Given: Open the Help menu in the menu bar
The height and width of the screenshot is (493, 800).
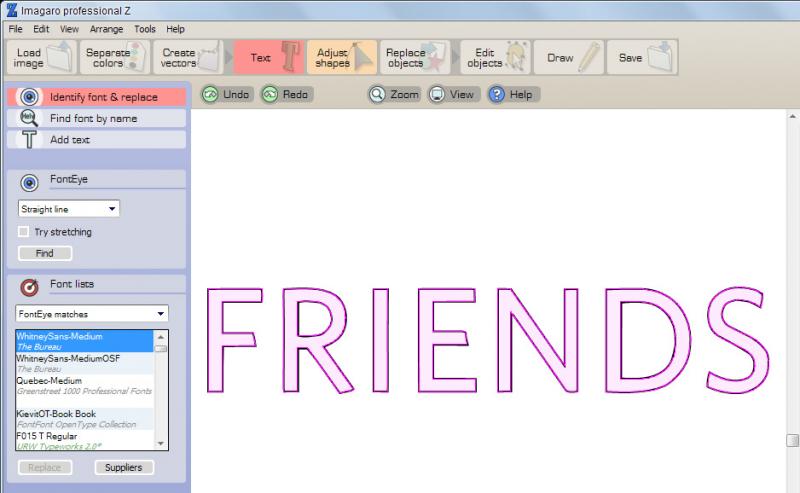Looking at the screenshot, I should point(175,29).
